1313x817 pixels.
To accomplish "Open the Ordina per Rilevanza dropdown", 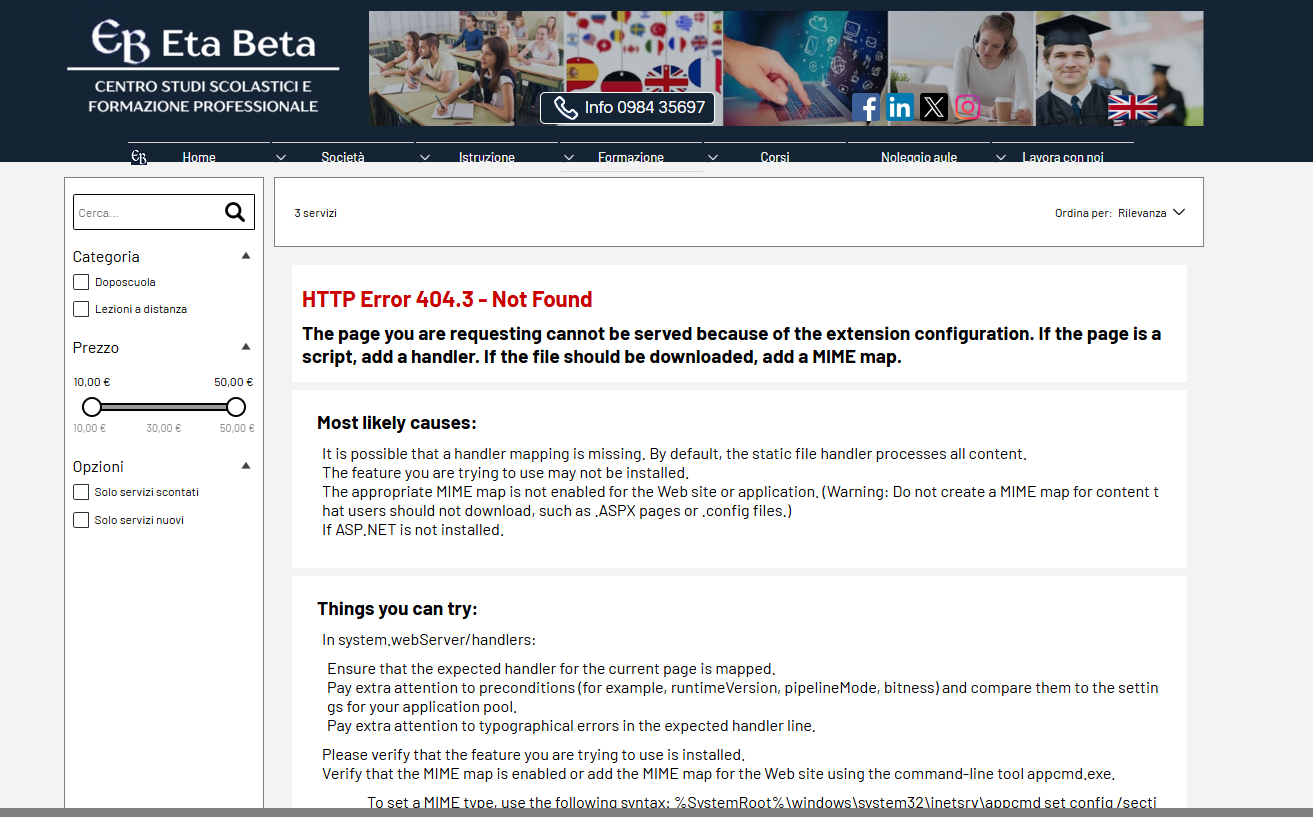I will coord(1150,213).
